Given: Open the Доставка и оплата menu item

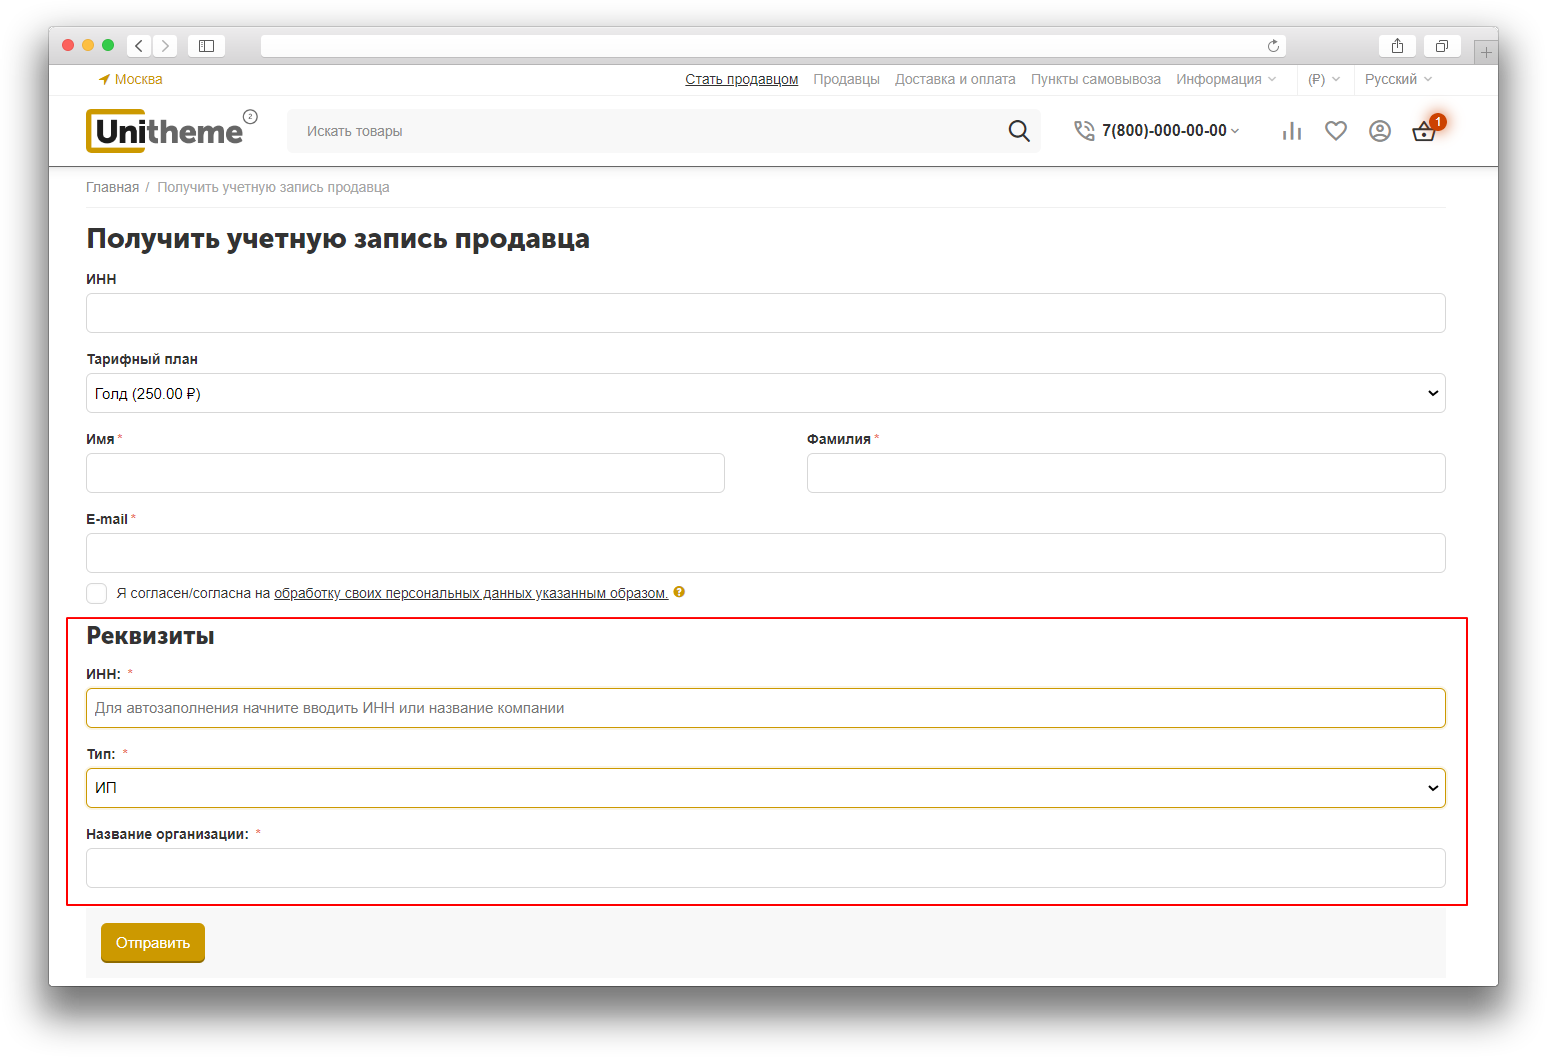Looking at the screenshot, I should (x=954, y=79).
